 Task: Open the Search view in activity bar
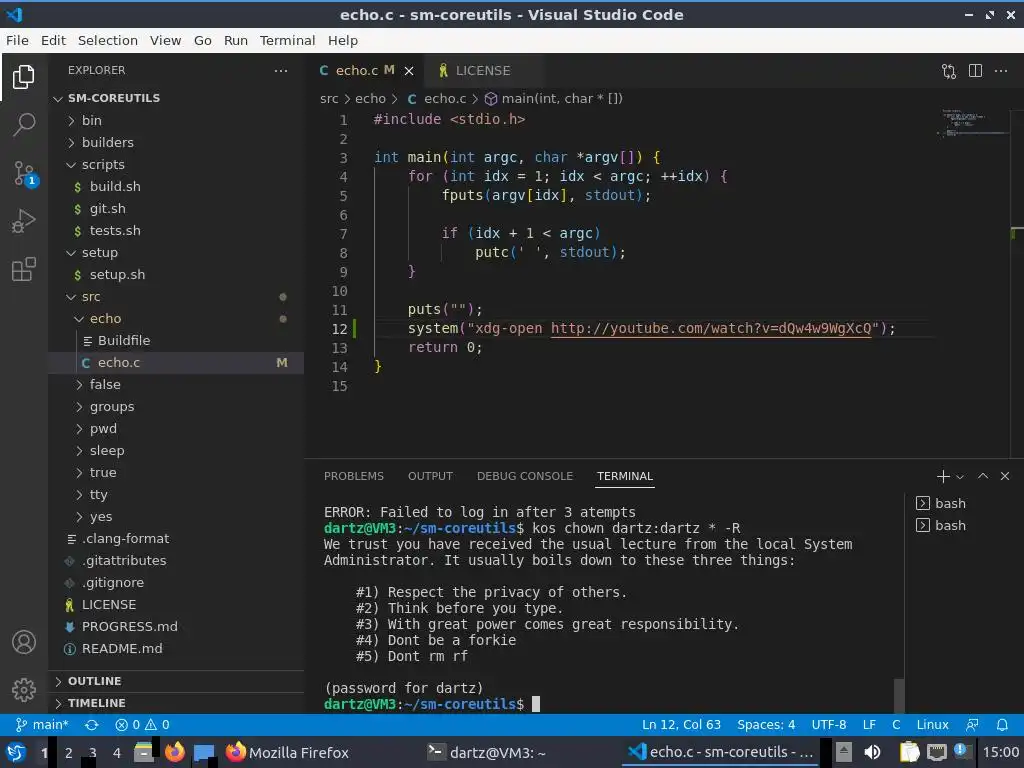click(x=24, y=124)
